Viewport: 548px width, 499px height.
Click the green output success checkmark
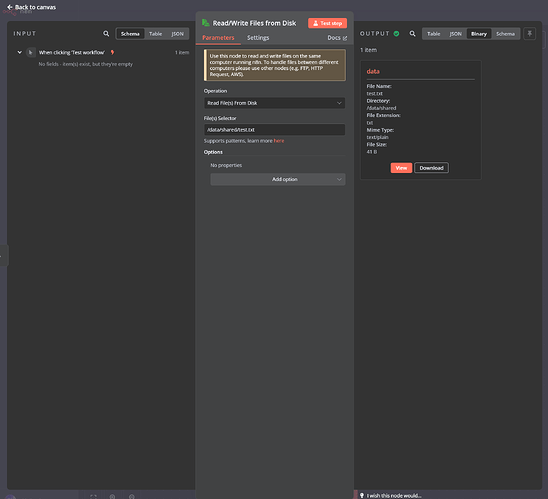coord(396,34)
